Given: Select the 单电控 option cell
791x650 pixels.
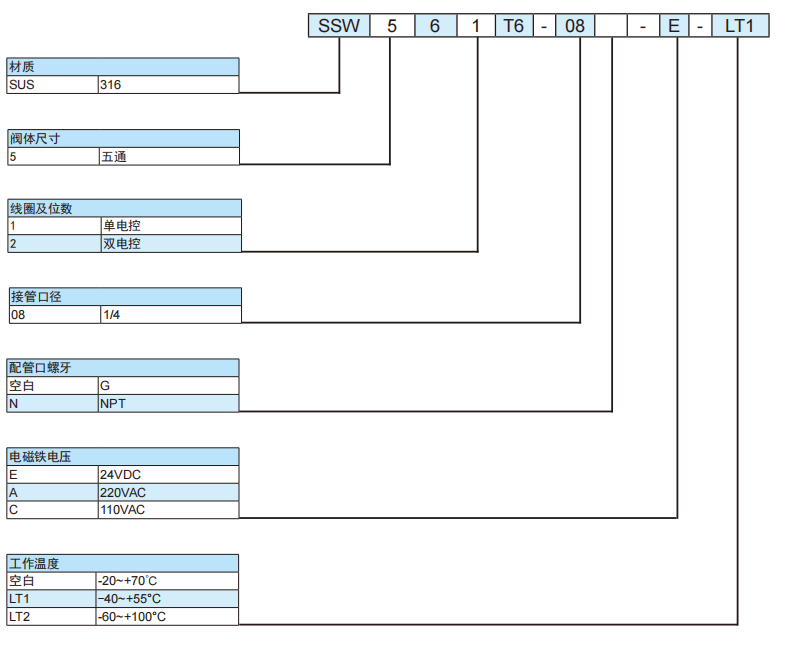Looking at the screenshot, I should 170,226.
